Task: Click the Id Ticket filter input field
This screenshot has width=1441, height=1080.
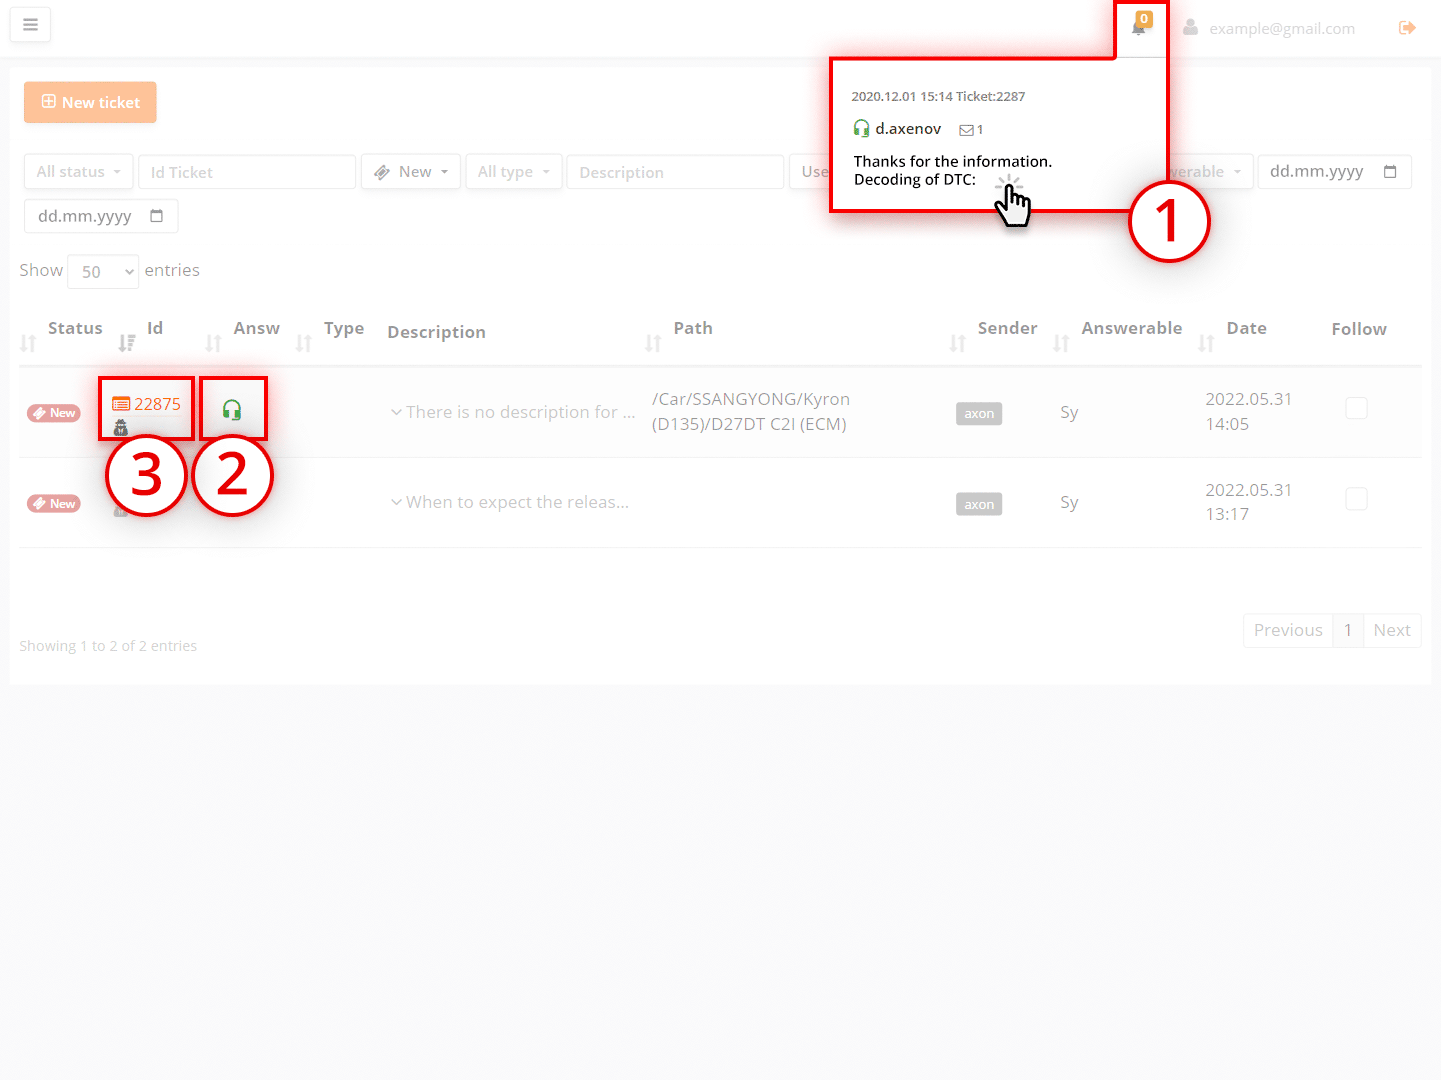Action: coord(247,172)
